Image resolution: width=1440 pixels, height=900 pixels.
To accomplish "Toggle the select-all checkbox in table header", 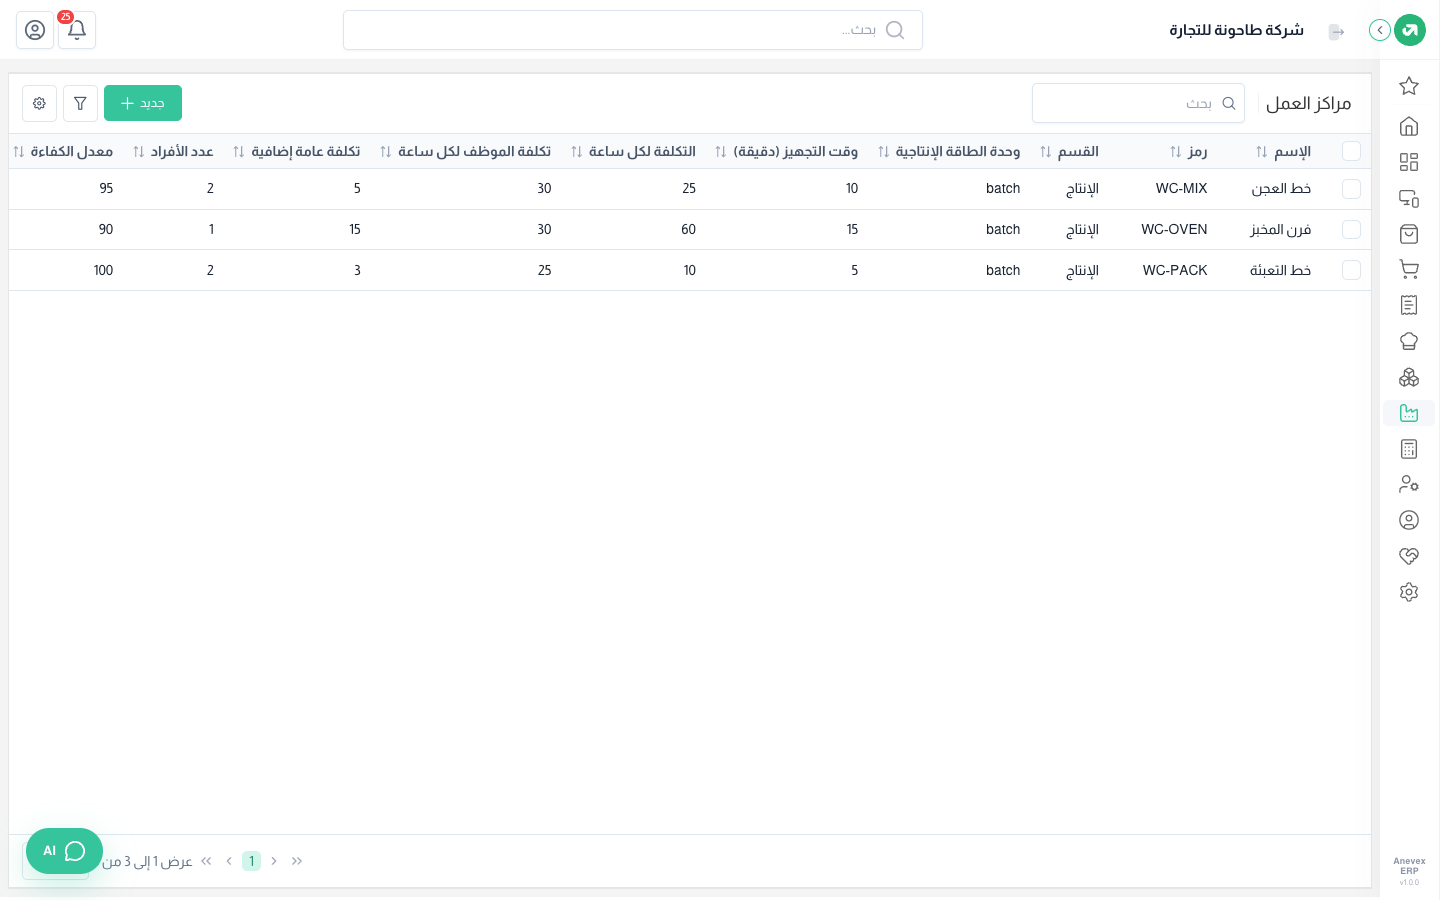I will (x=1351, y=151).
